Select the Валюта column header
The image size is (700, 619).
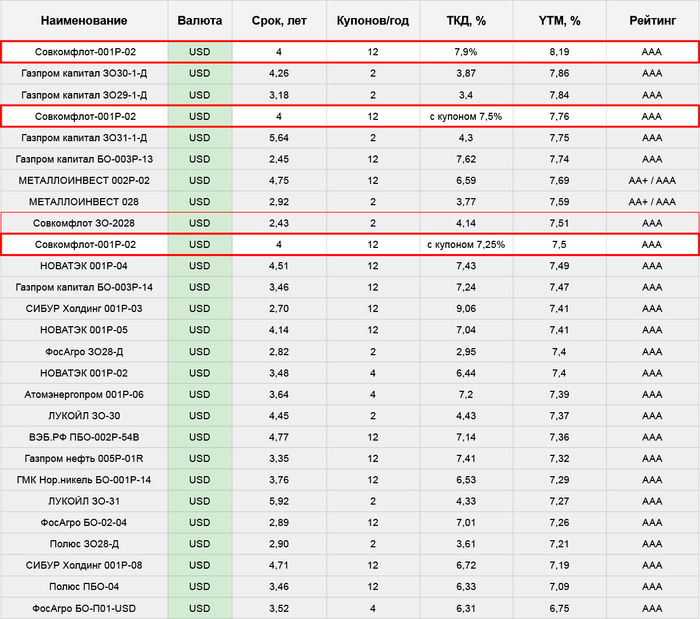pyautogui.click(x=200, y=20)
